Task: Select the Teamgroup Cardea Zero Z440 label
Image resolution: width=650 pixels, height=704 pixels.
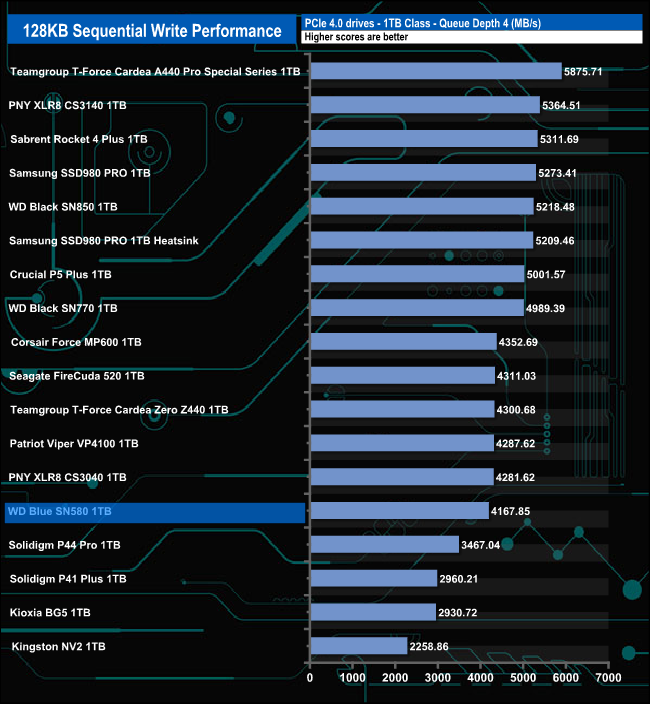Action: point(119,409)
